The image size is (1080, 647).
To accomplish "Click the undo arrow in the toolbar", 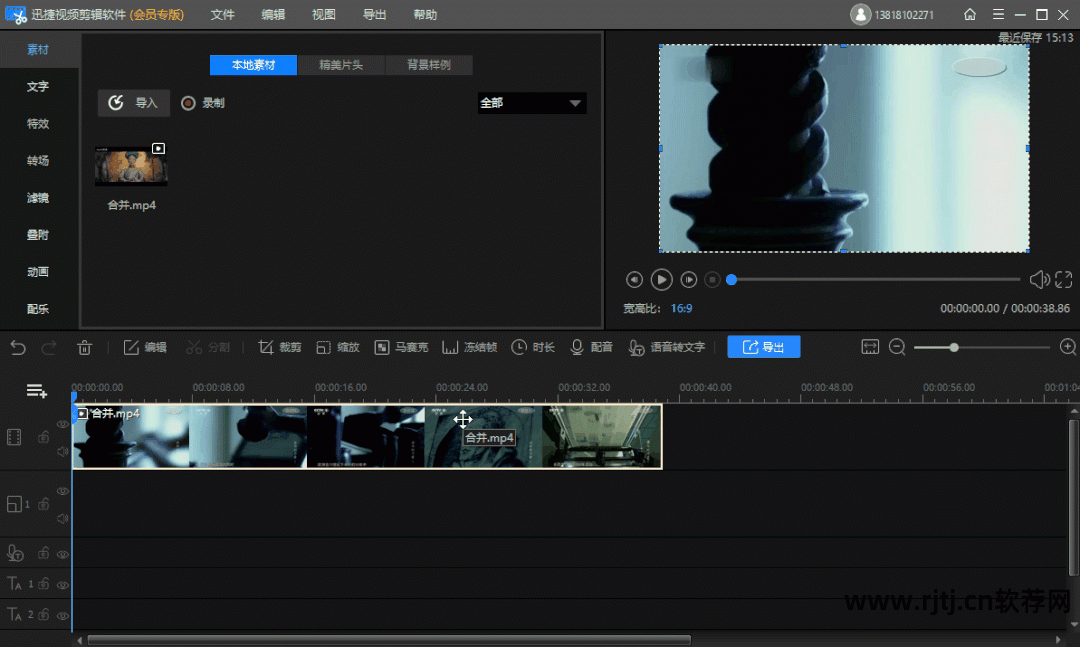I will [x=18, y=348].
